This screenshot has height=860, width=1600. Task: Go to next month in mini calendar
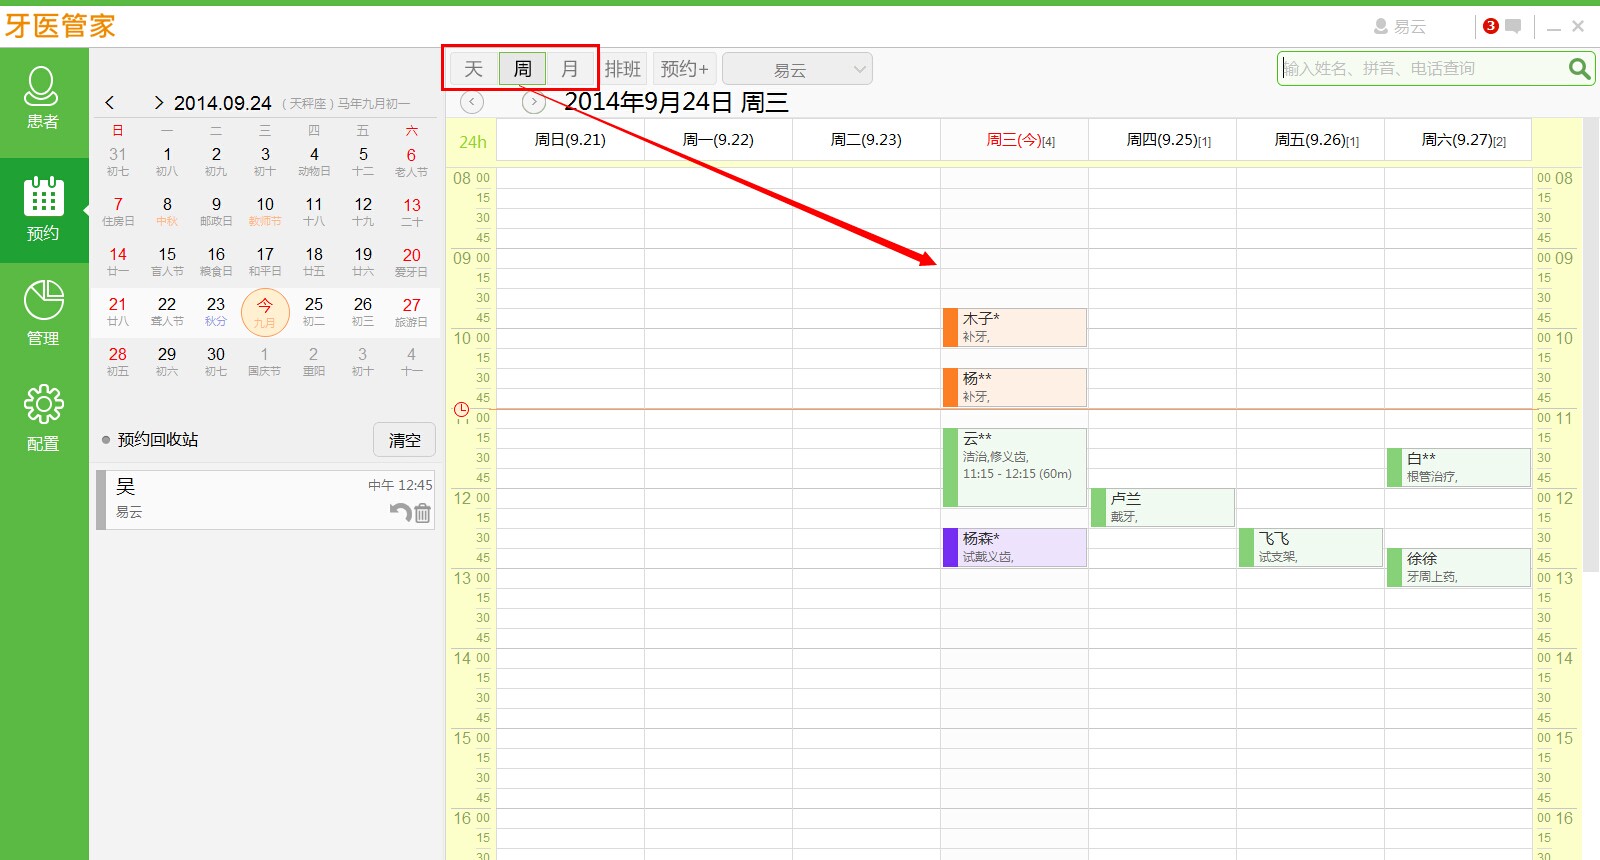coord(158,103)
